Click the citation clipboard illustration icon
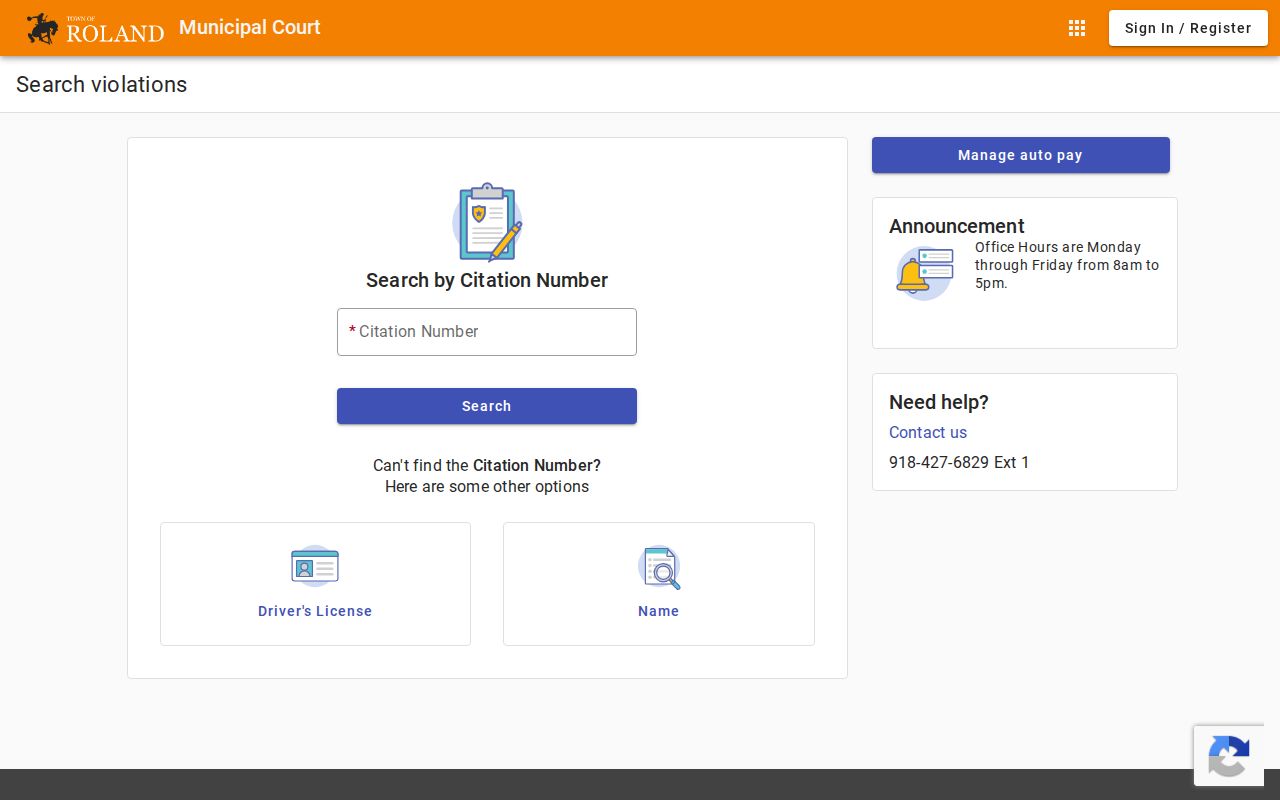This screenshot has width=1280, height=800. [x=487, y=222]
